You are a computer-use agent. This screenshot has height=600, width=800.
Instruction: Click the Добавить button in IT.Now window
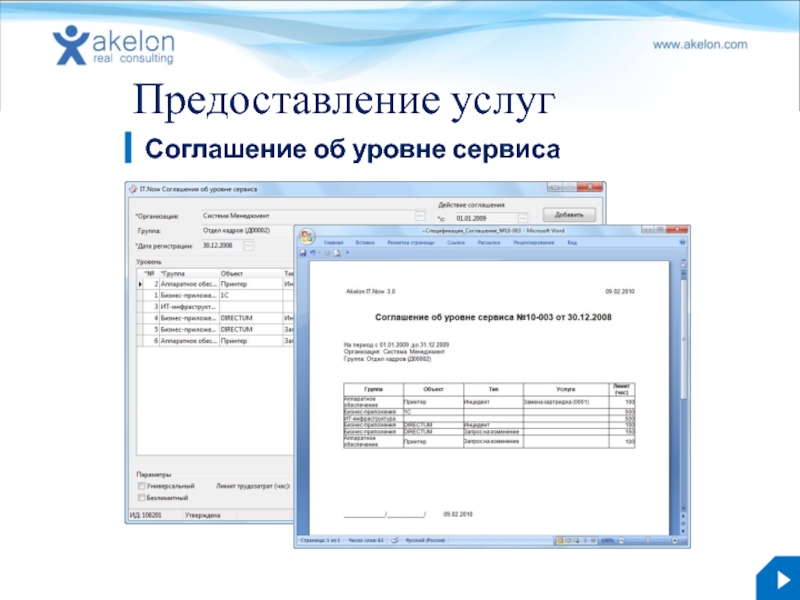[569, 215]
